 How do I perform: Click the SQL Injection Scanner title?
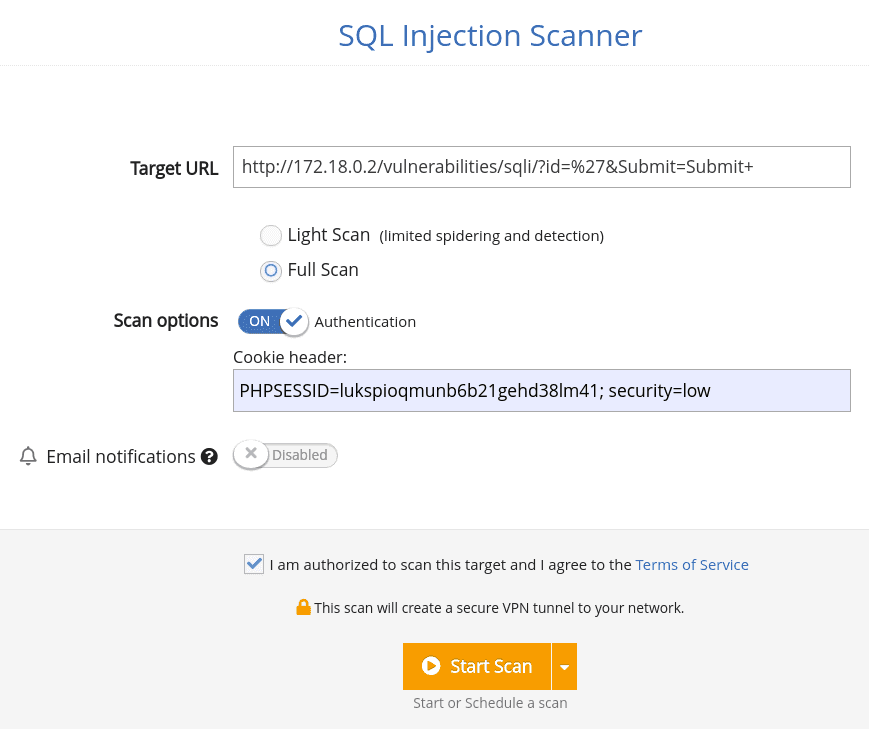click(x=490, y=35)
